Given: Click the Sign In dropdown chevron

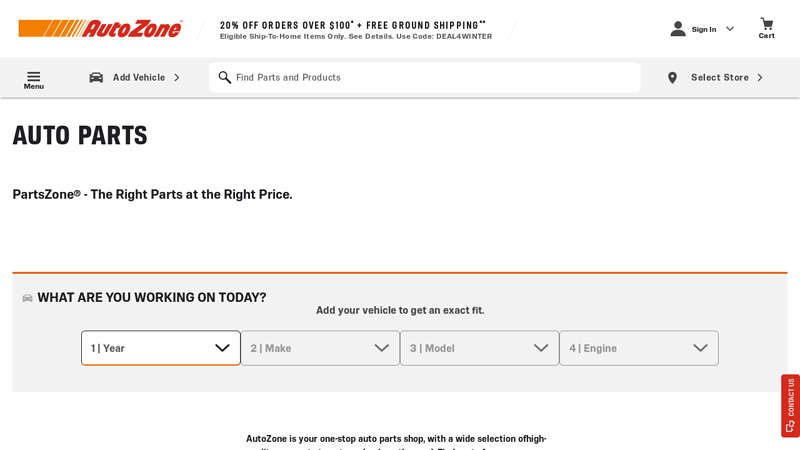Looking at the screenshot, I should [x=730, y=29].
